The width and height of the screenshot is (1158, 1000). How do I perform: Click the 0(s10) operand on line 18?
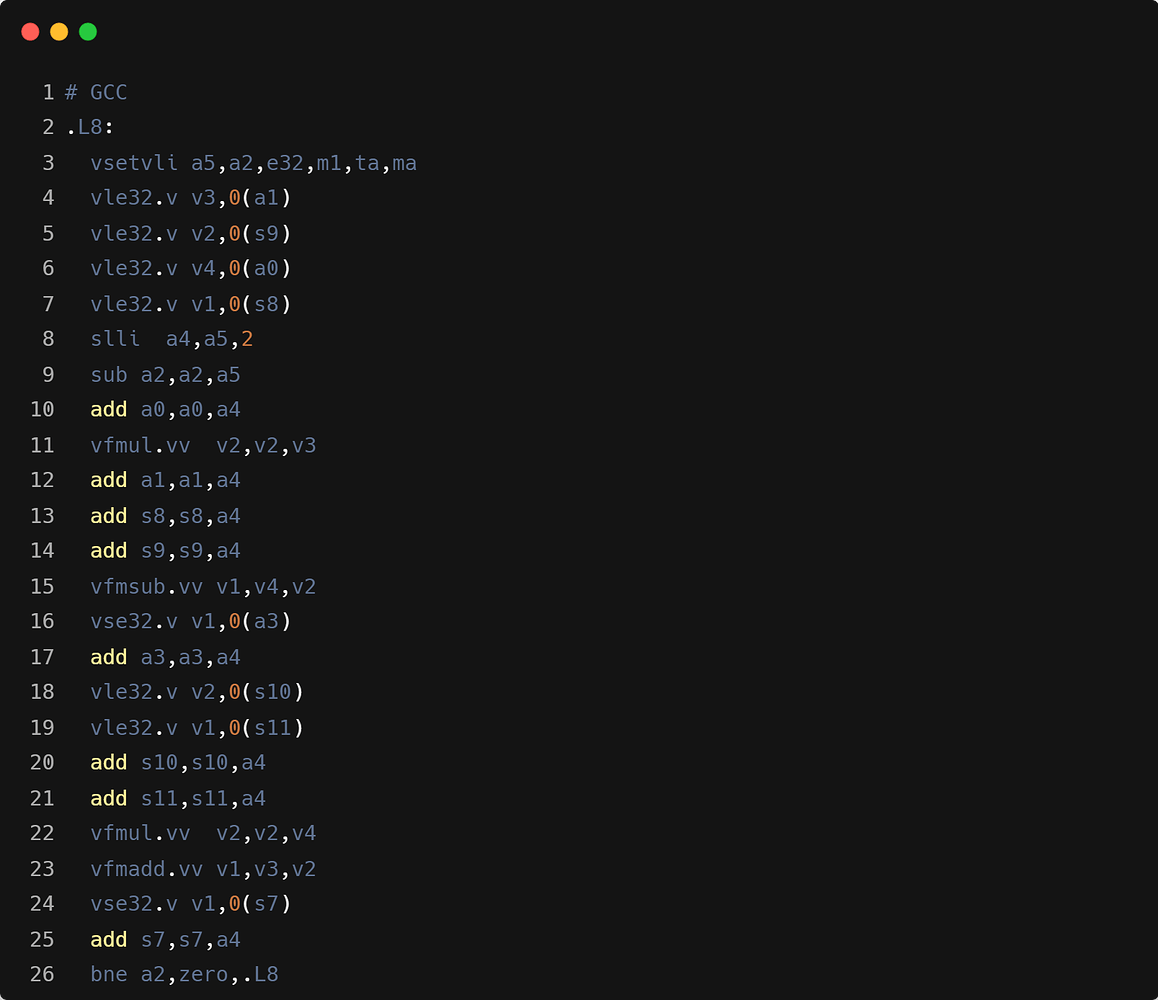(266, 692)
